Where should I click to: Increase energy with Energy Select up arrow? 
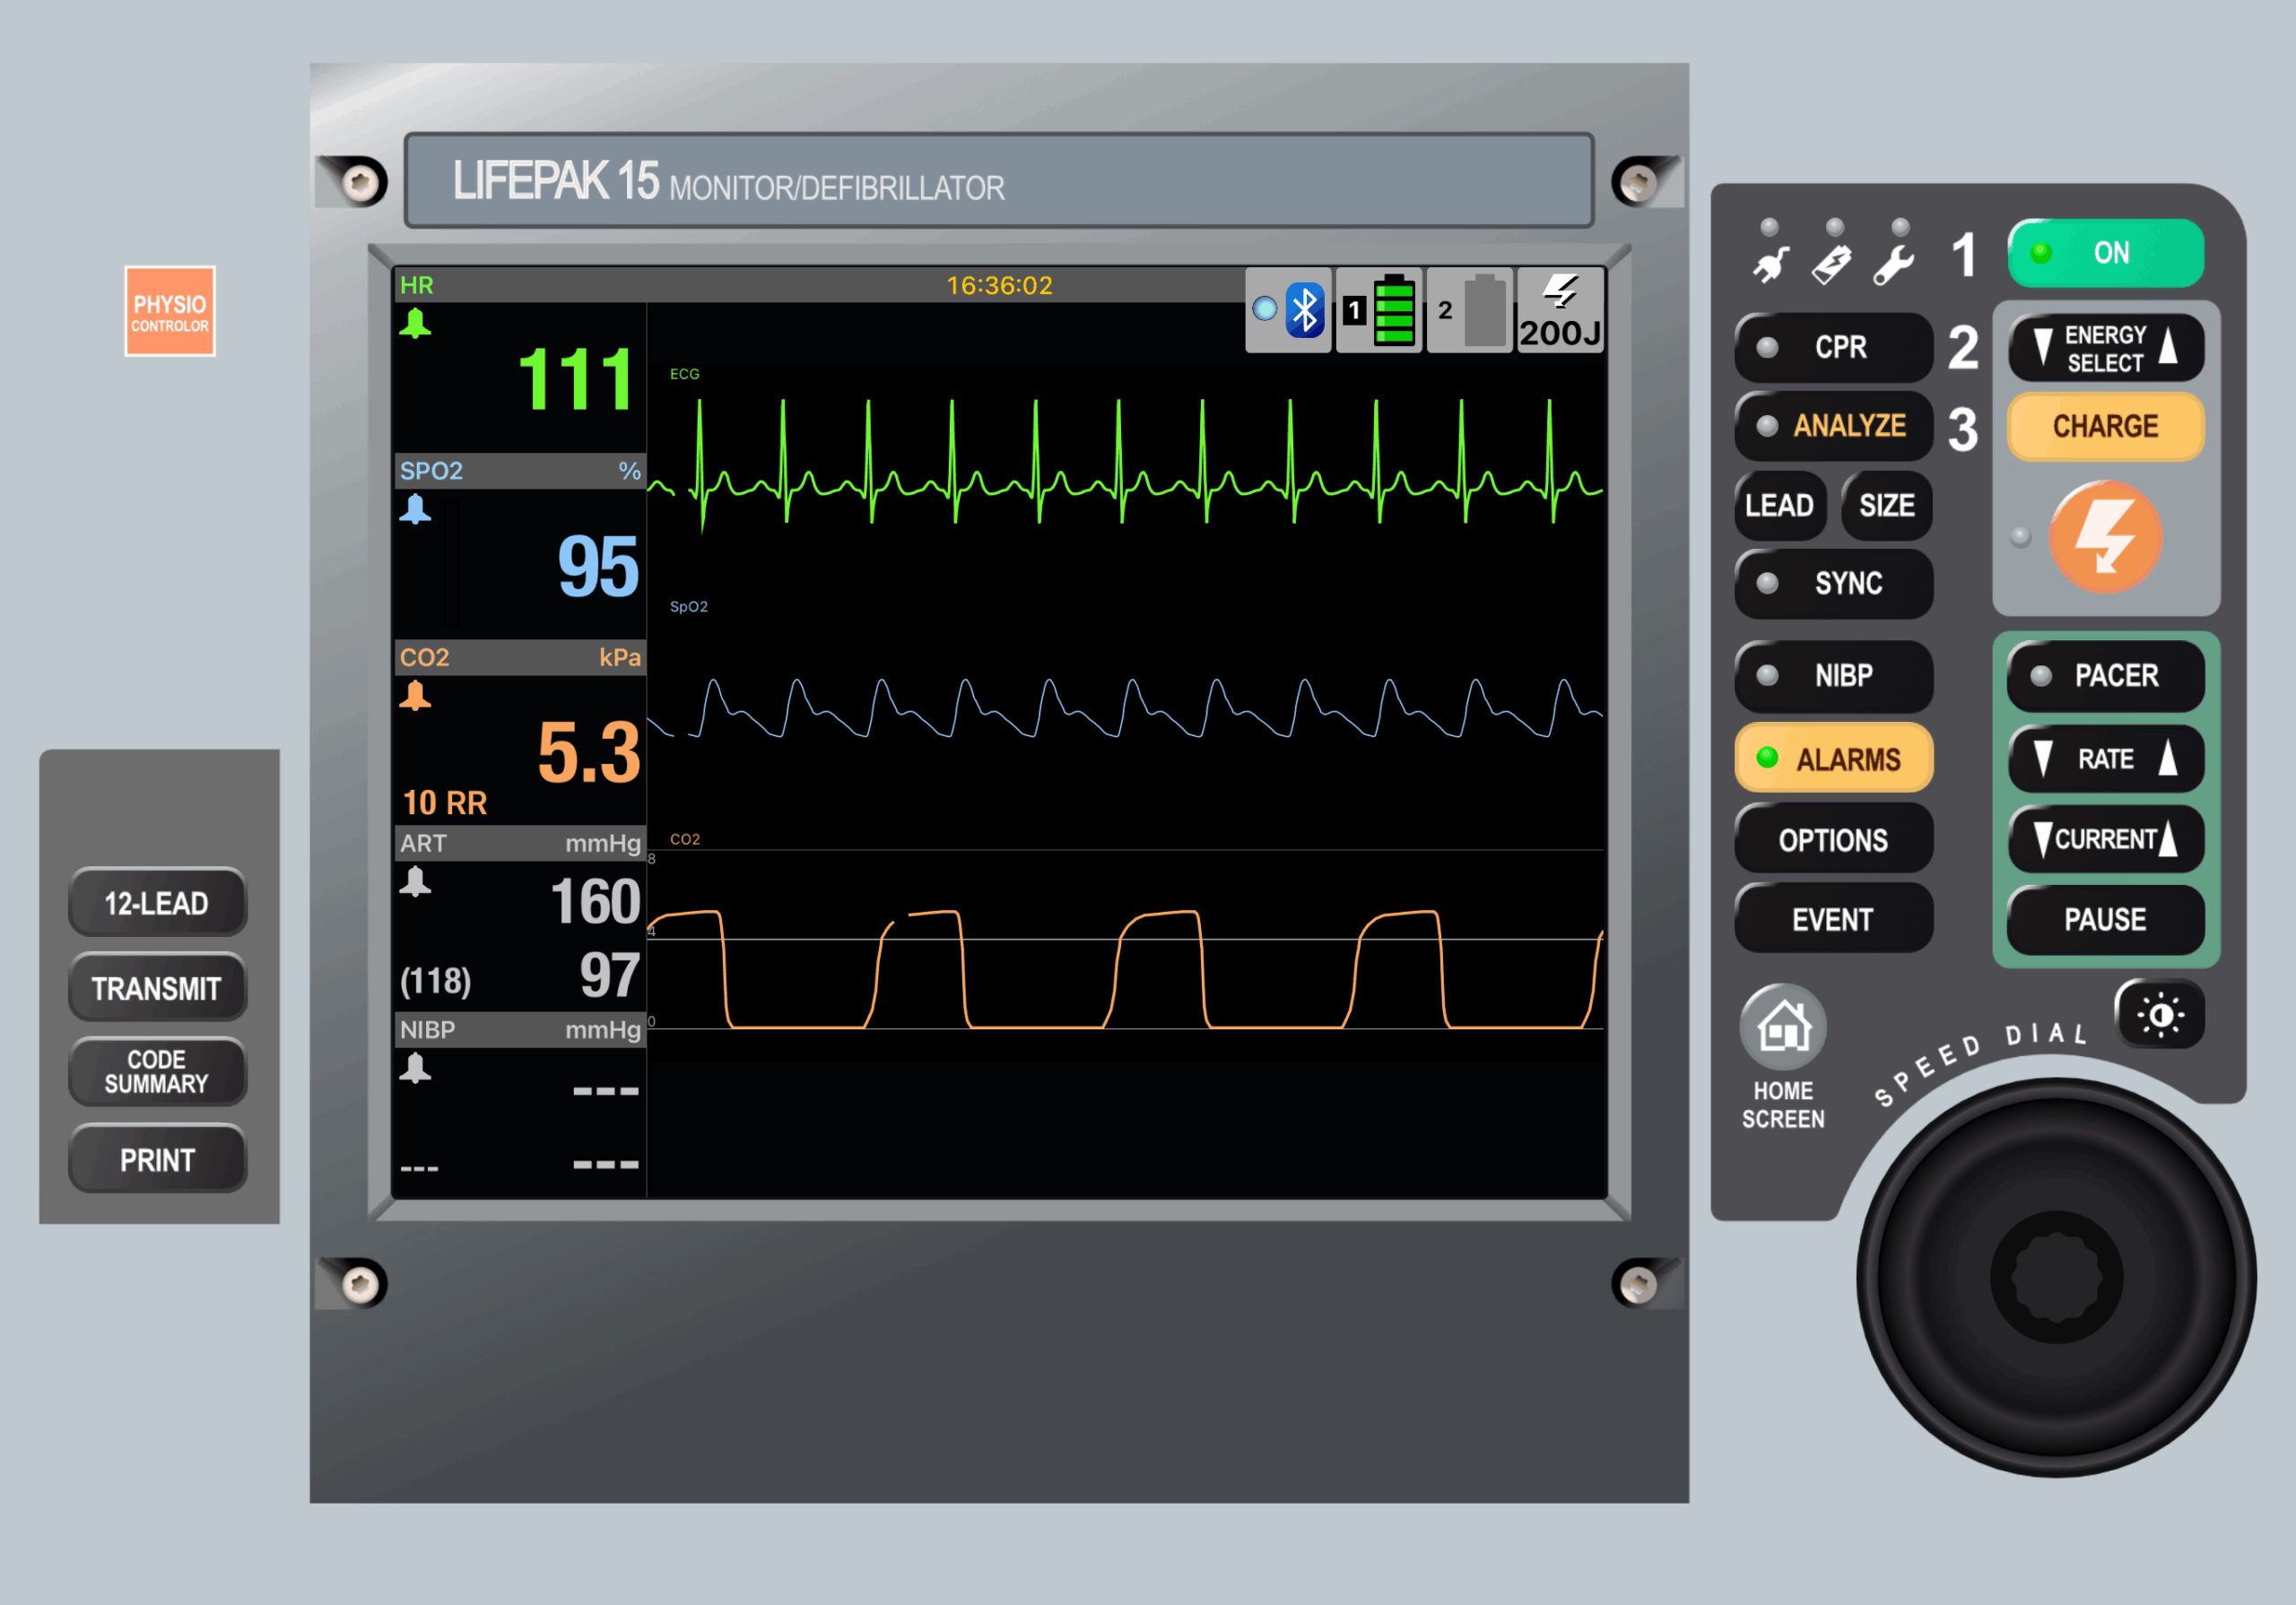point(2168,347)
